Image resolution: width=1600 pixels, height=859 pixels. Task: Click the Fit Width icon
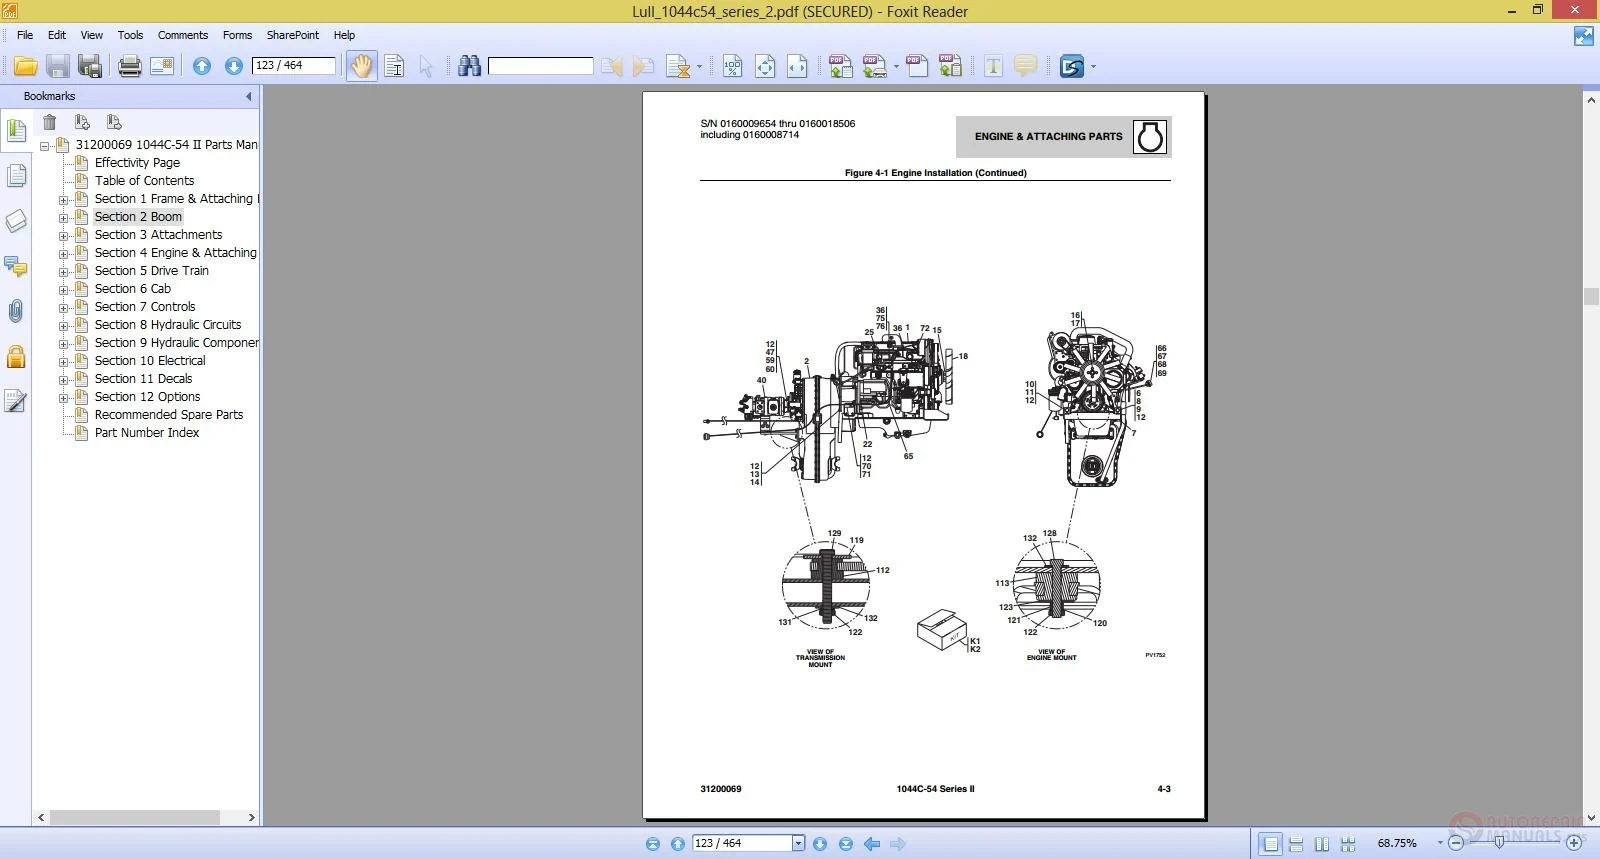797,67
